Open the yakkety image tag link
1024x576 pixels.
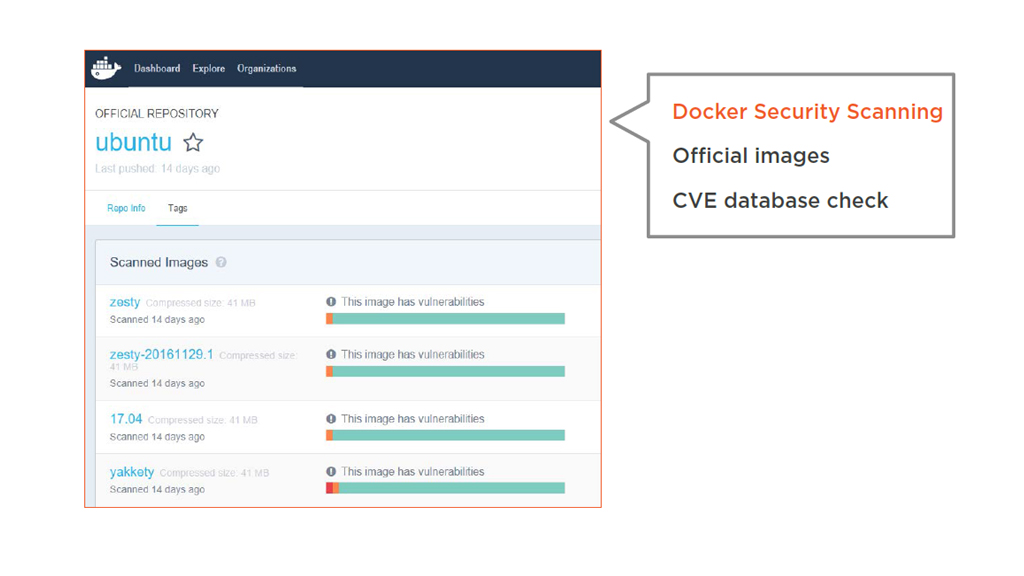132,472
